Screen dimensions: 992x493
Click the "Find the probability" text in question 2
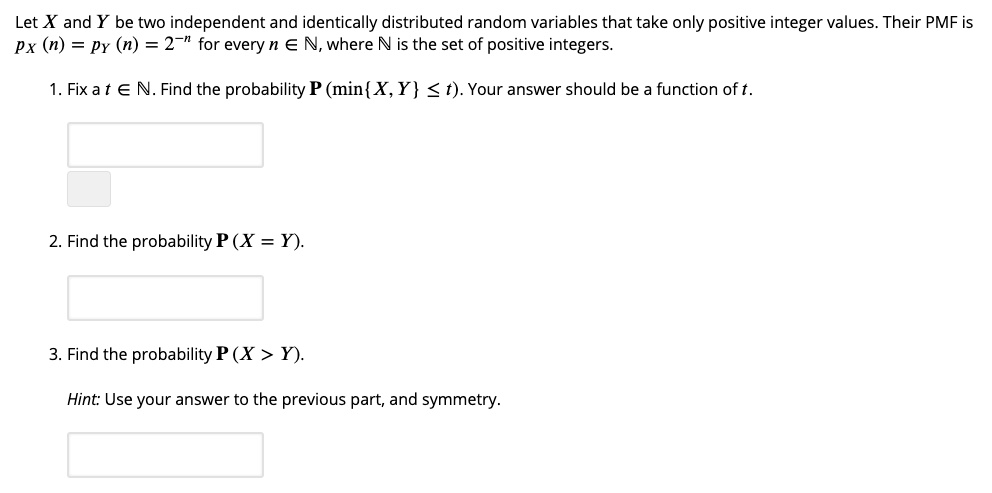point(138,242)
